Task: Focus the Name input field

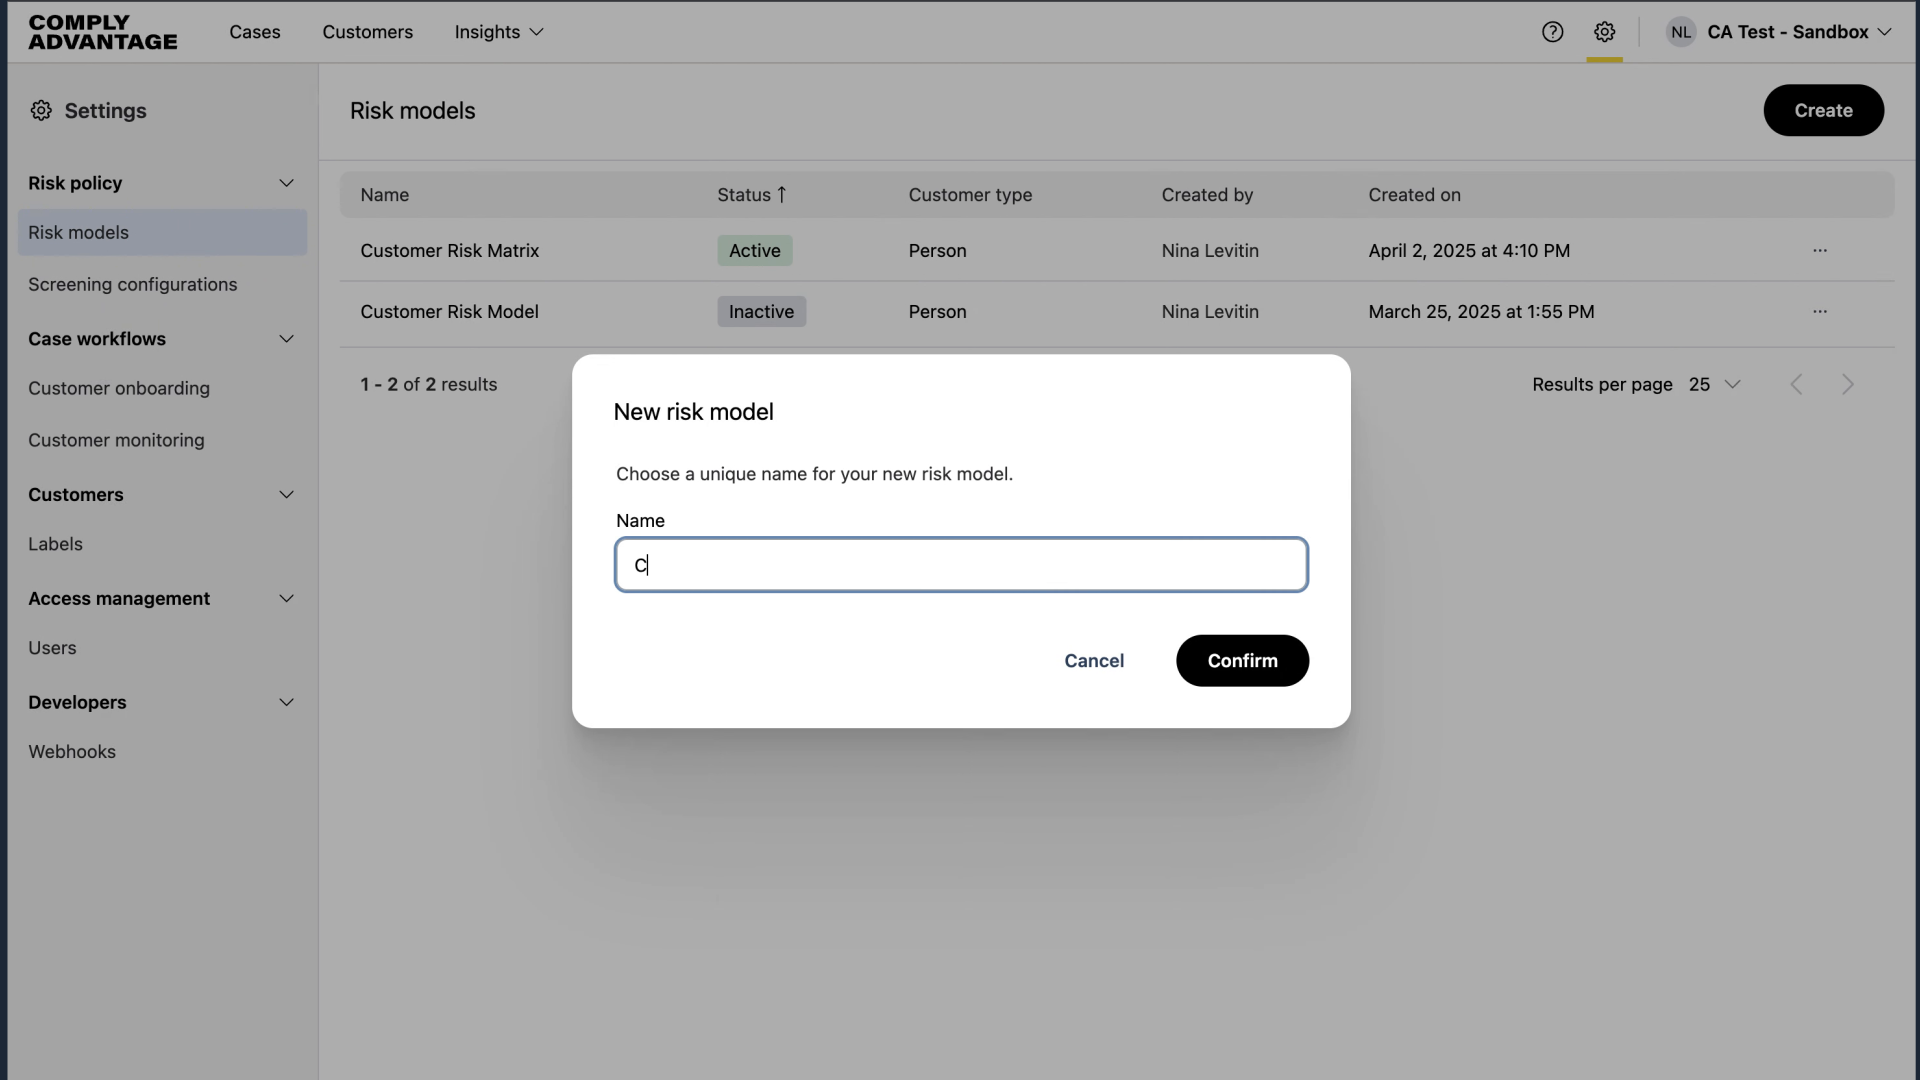Action: point(960,565)
